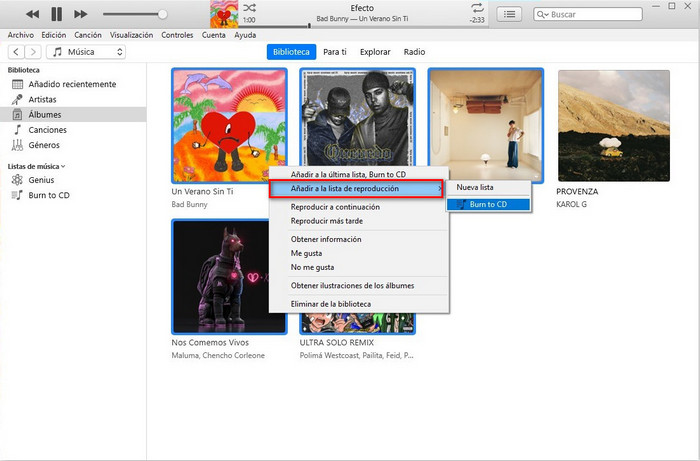Open Artistas in the sidebar

pyautogui.click(x=73, y=99)
